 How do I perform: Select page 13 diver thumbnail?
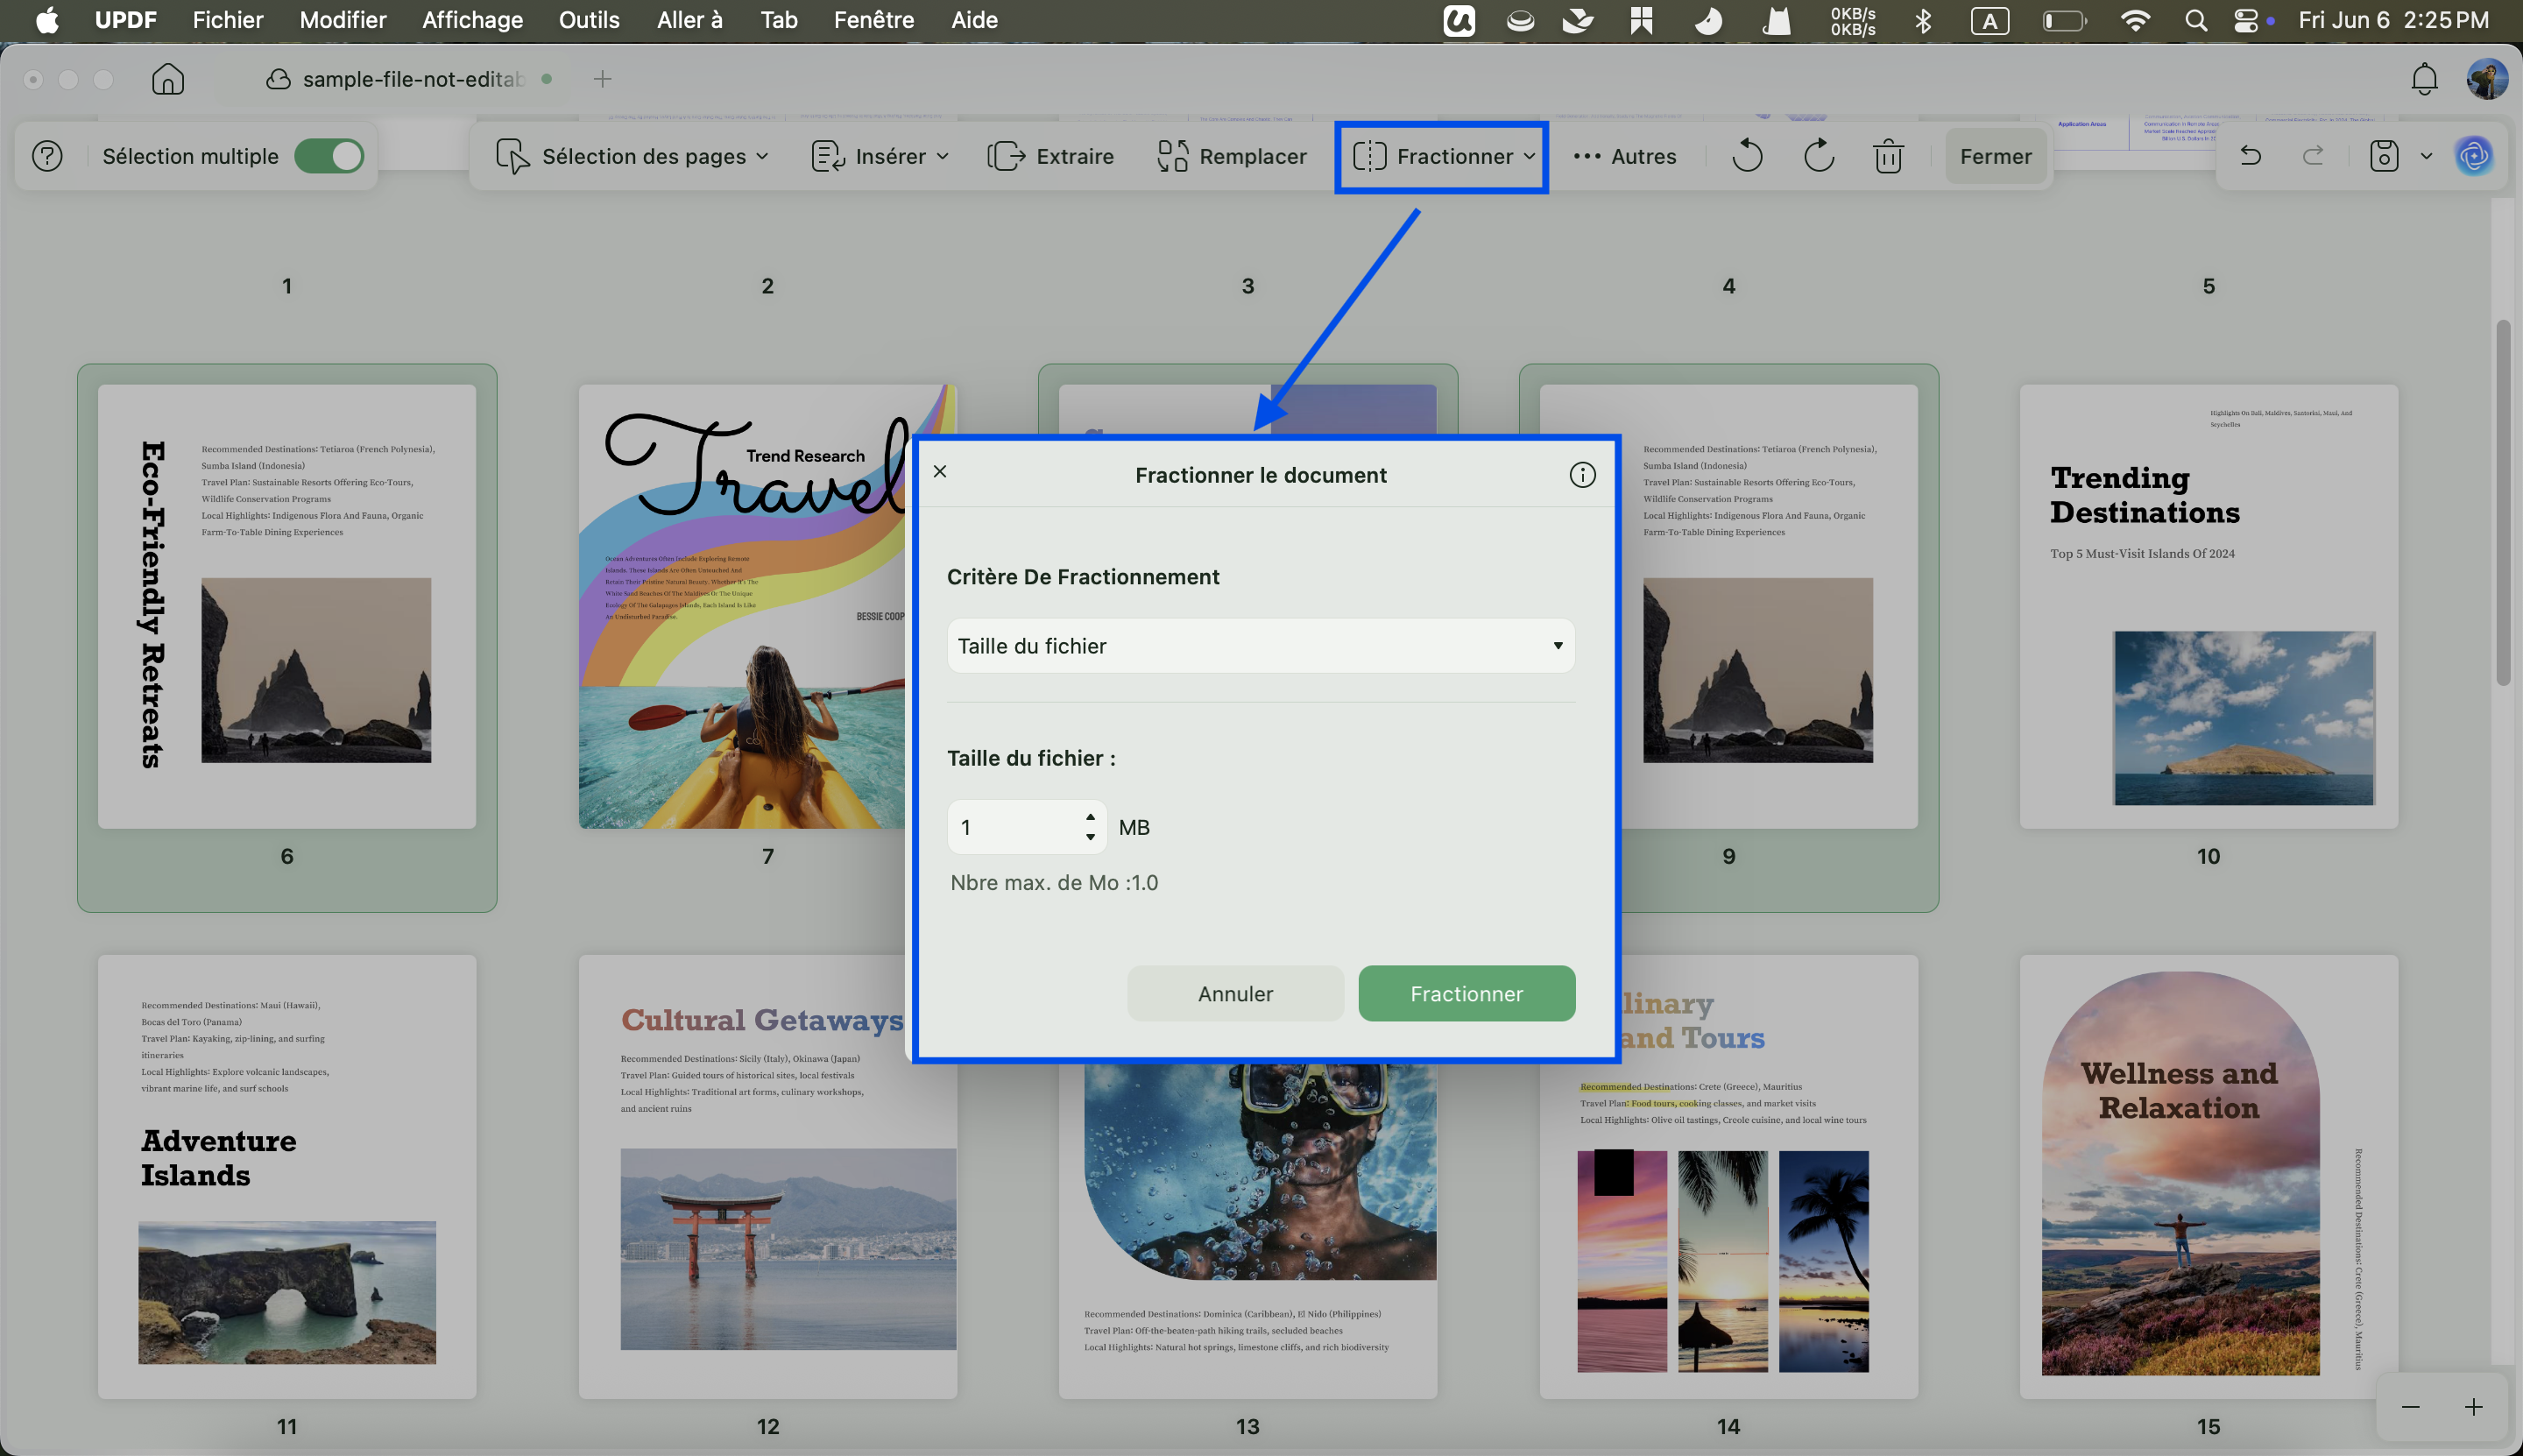click(x=1248, y=1230)
